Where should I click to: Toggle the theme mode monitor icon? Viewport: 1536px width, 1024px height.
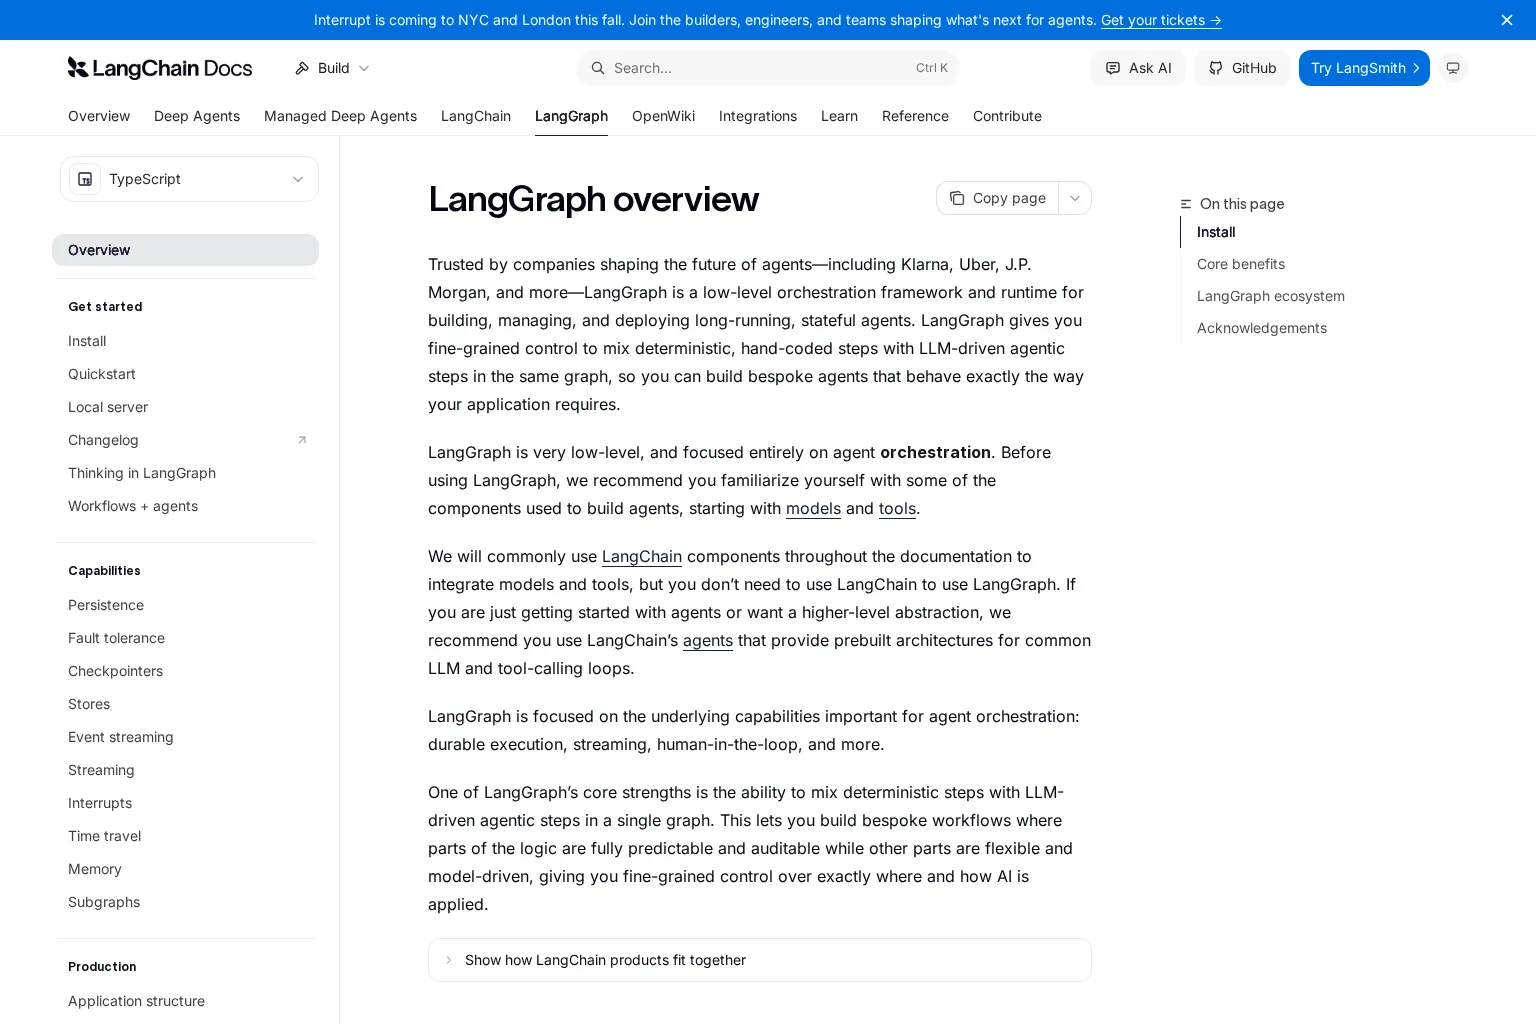click(x=1453, y=68)
